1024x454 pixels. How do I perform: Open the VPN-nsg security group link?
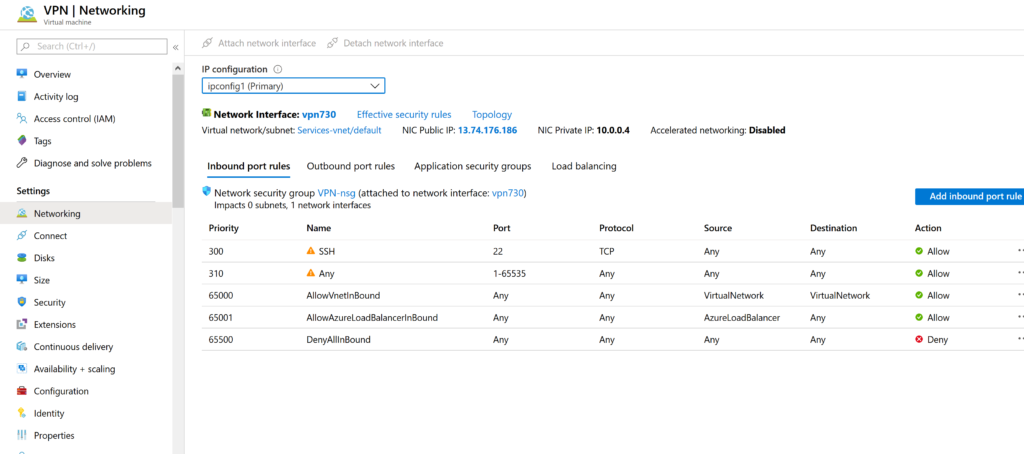click(336, 193)
